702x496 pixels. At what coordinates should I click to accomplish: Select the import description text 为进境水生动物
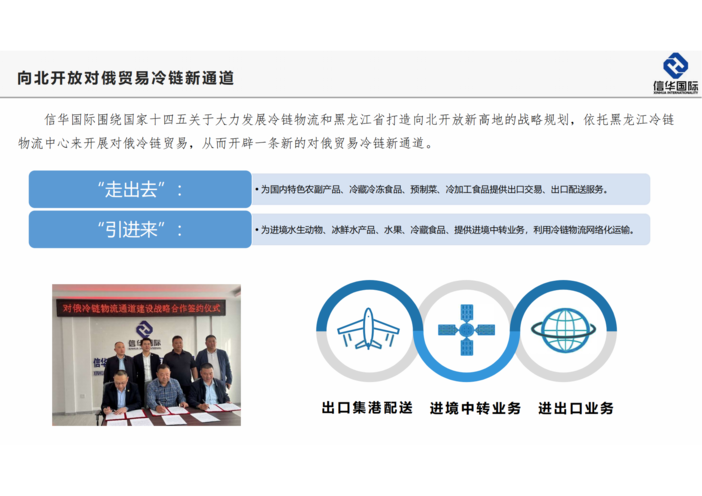445,229
